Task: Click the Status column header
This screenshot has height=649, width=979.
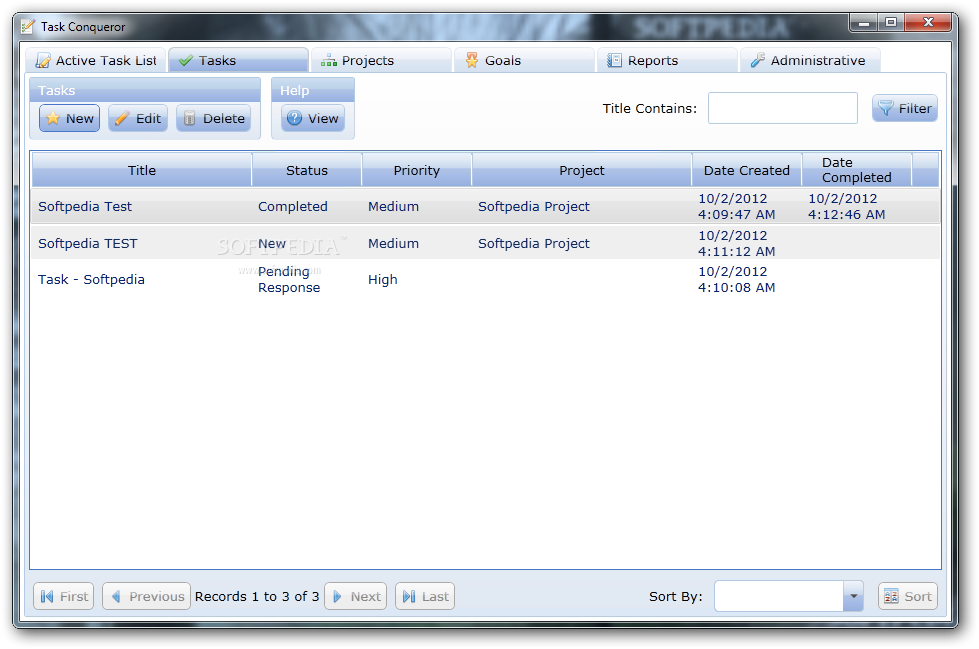Action: tap(307, 170)
